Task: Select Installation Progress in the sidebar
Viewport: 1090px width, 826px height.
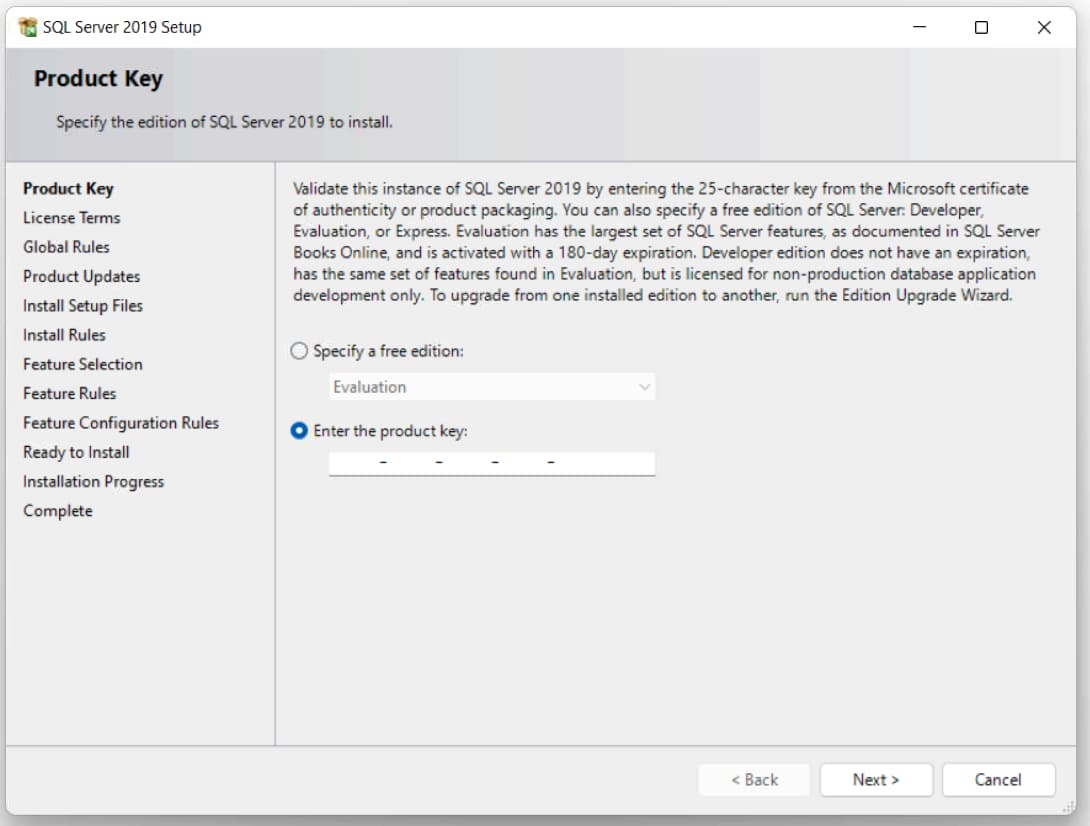Action: [x=93, y=482]
